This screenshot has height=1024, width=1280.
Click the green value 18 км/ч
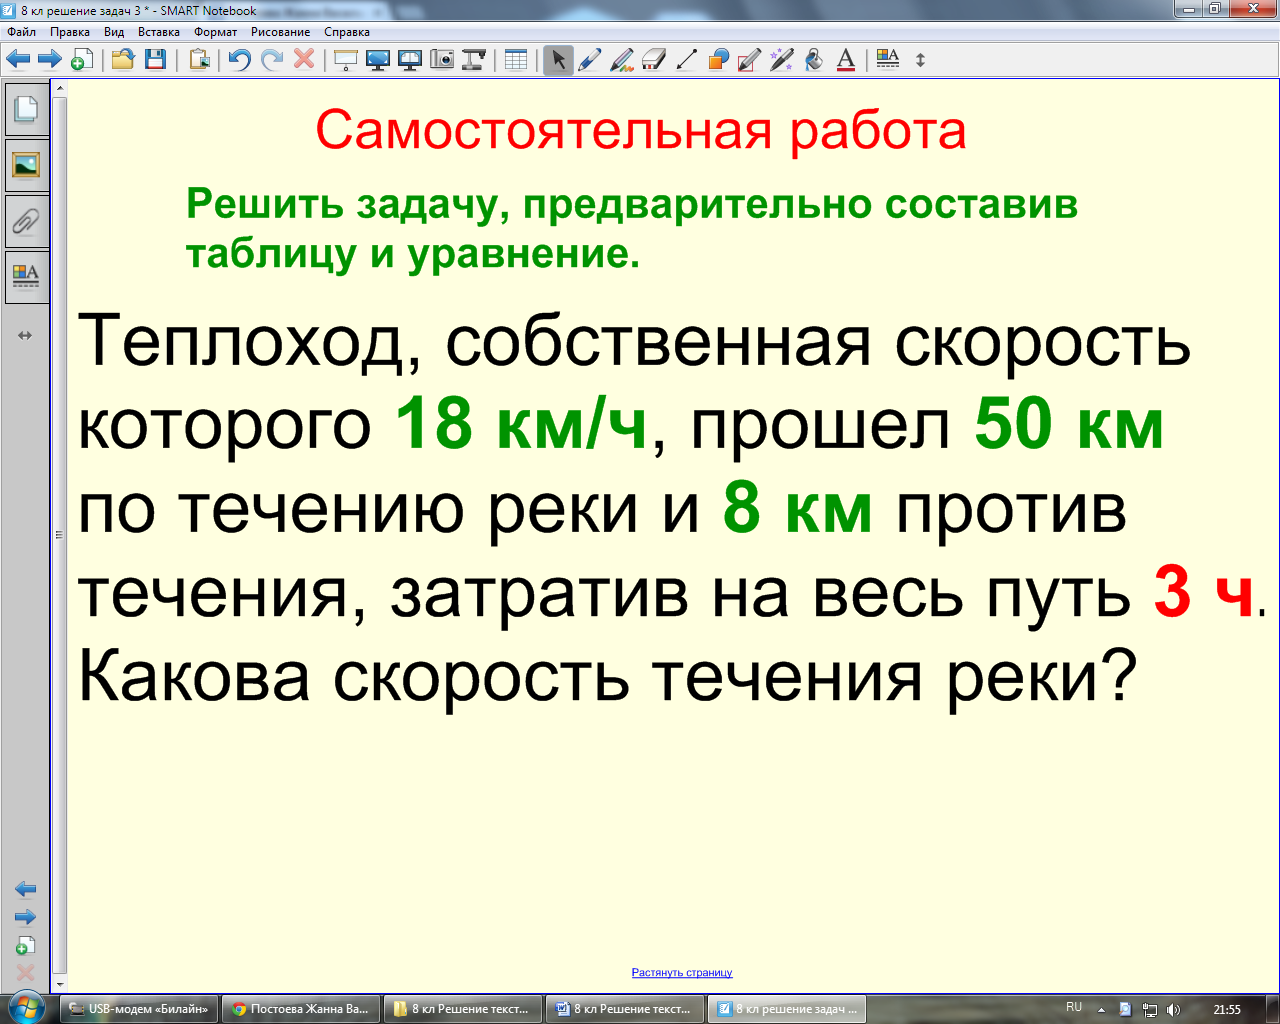pos(521,424)
